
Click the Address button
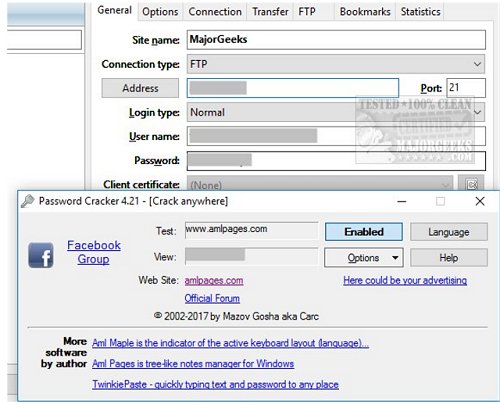140,88
